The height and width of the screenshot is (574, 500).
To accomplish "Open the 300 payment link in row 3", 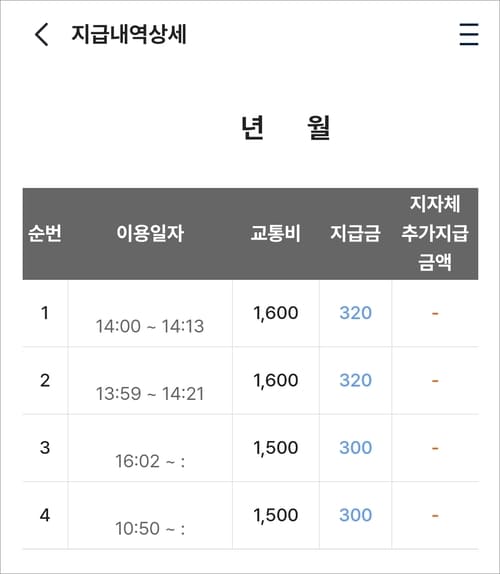I will pyautogui.click(x=355, y=447).
